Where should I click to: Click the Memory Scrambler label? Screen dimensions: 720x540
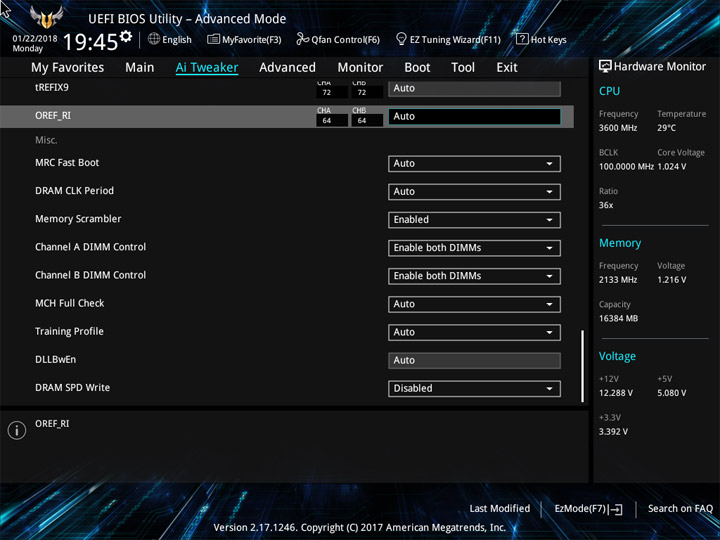(x=78, y=219)
